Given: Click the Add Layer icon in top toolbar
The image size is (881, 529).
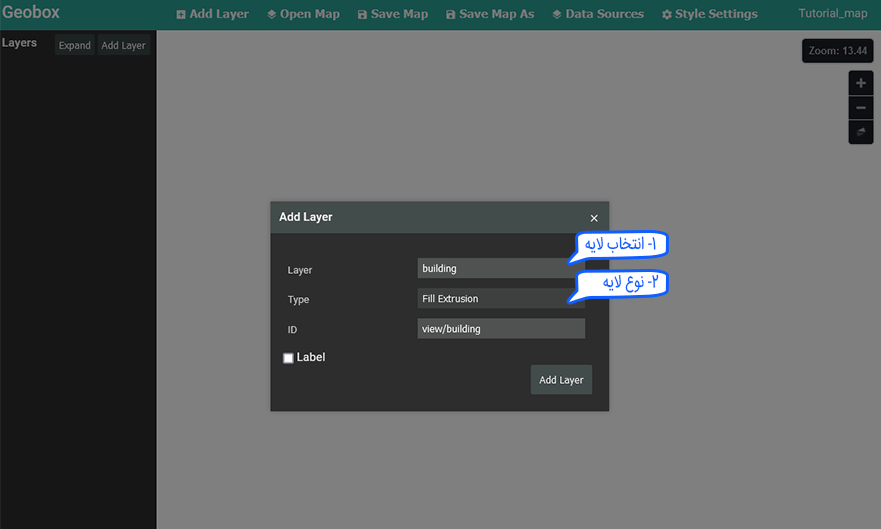Looking at the screenshot, I should 181,15.
